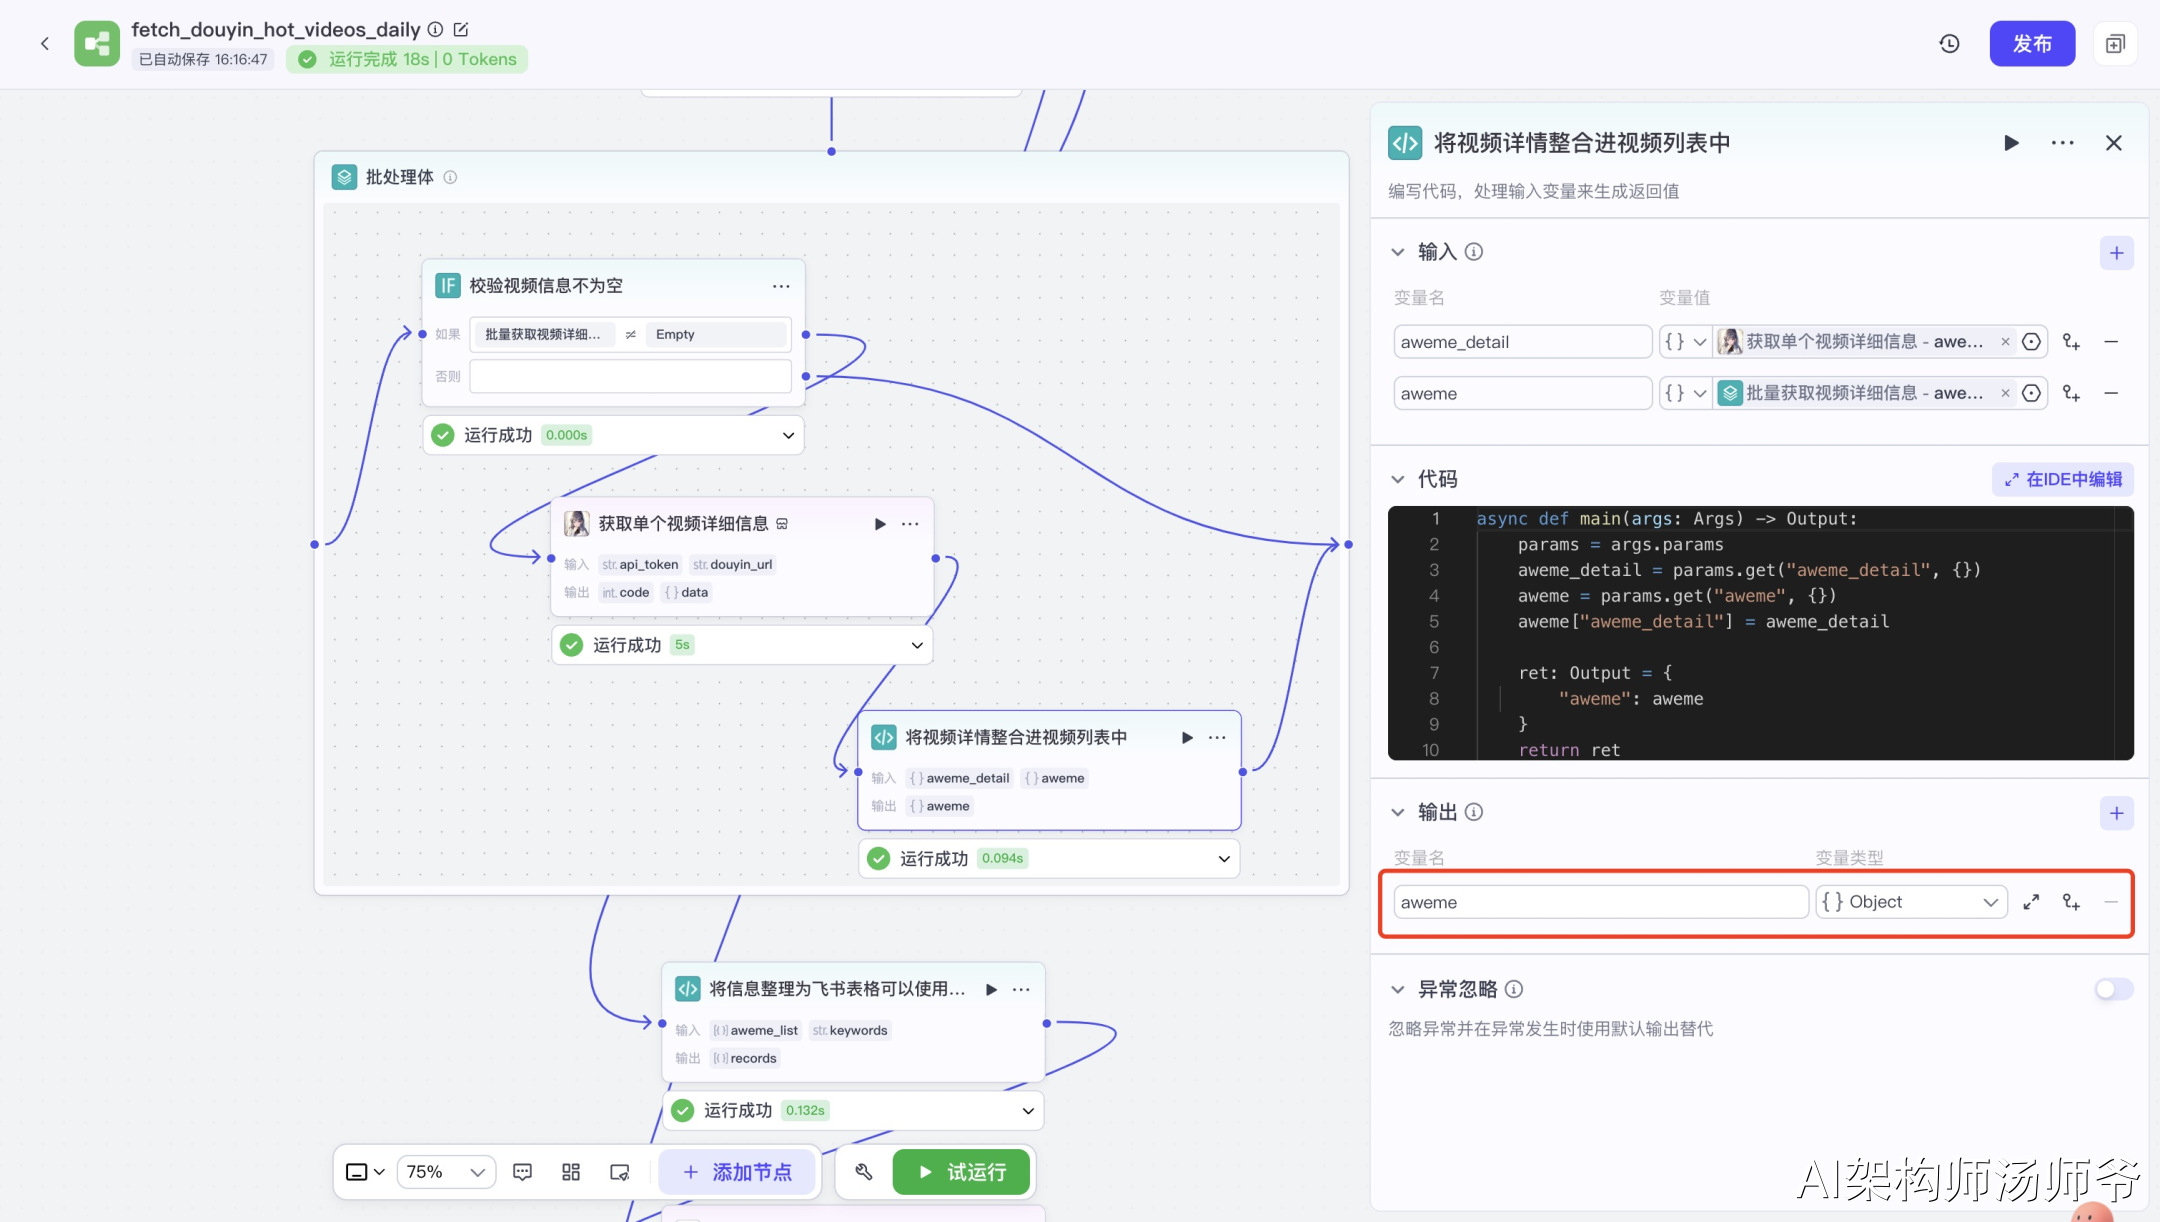The width and height of the screenshot is (2160, 1222).
Task: Click the edit workflow name pencil icon
Action: (x=461, y=30)
